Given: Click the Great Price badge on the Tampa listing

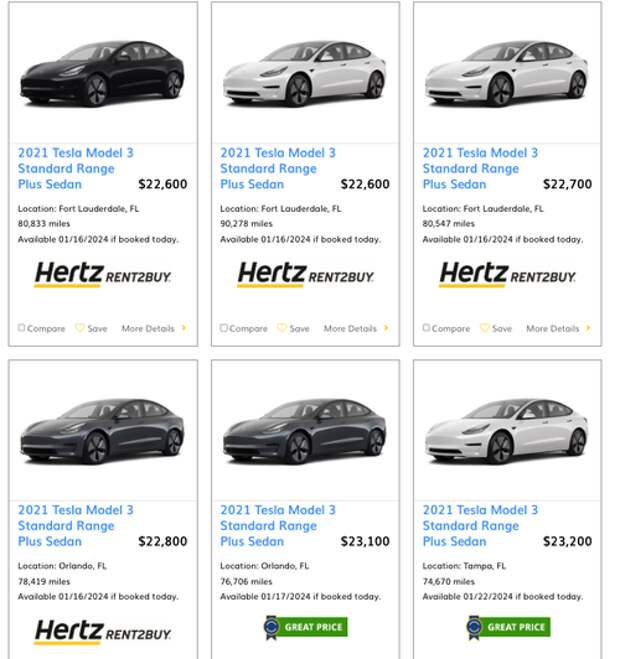Looking at the screenshot, I should [507, 627].
